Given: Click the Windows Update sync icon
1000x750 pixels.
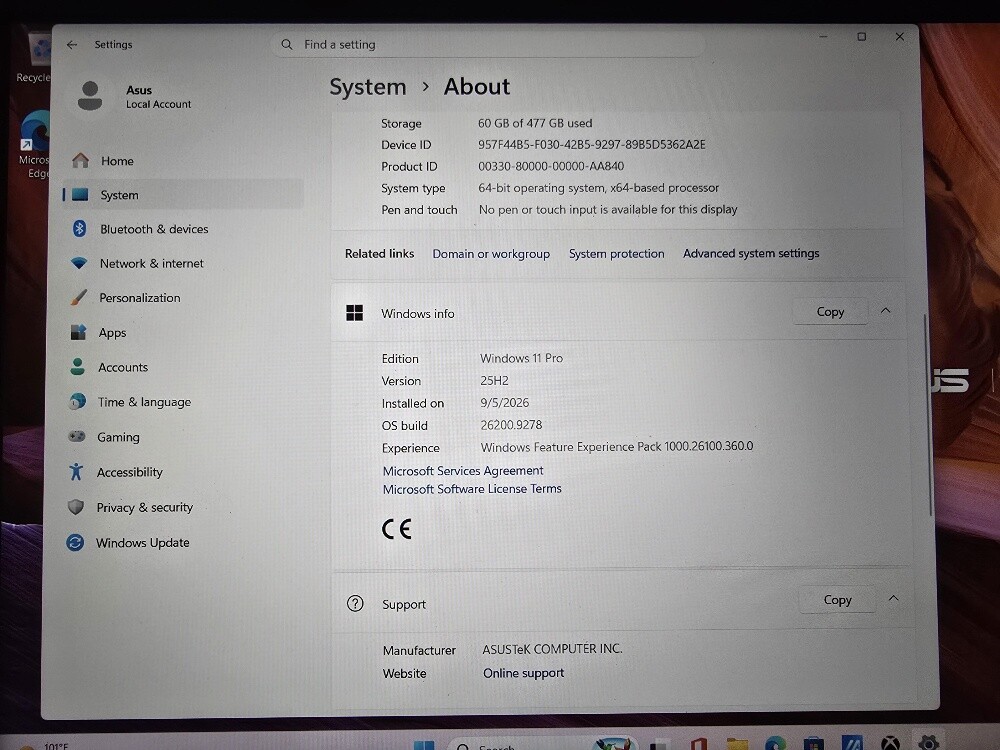Looking at the screenshot, I should (x=75, y=543).
